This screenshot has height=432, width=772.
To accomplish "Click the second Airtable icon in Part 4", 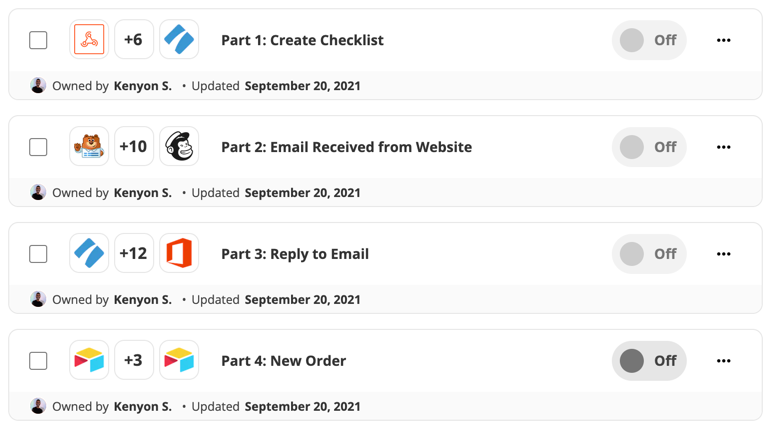I will click(x=179, y=361).
